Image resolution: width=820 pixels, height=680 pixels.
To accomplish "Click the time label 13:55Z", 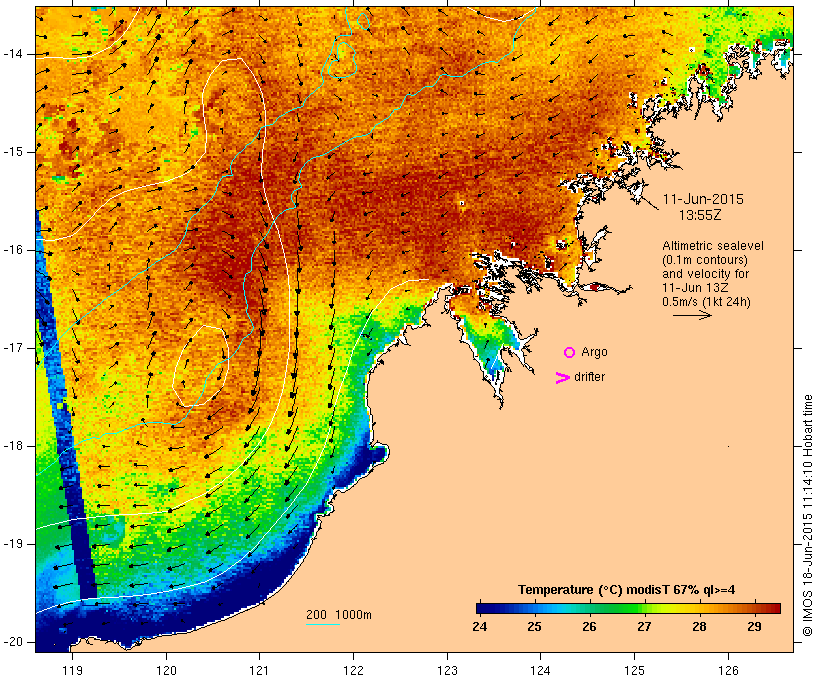I will click(700, 215).
